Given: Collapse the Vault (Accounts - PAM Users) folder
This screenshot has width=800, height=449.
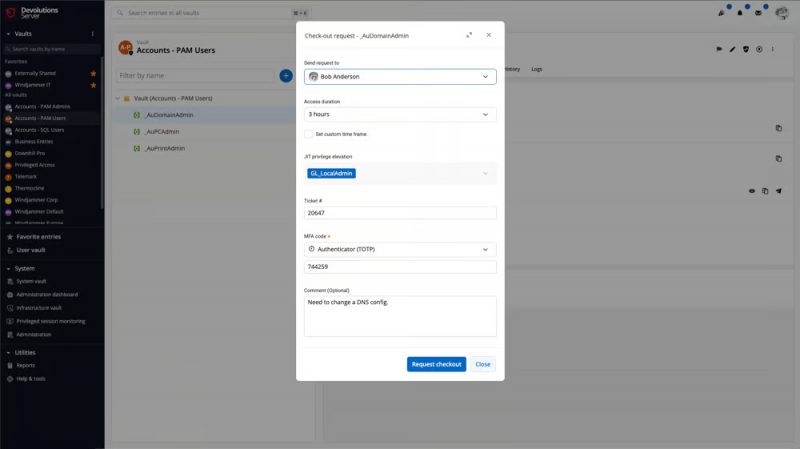Looking at the screenshot, I should click(118, 98).
